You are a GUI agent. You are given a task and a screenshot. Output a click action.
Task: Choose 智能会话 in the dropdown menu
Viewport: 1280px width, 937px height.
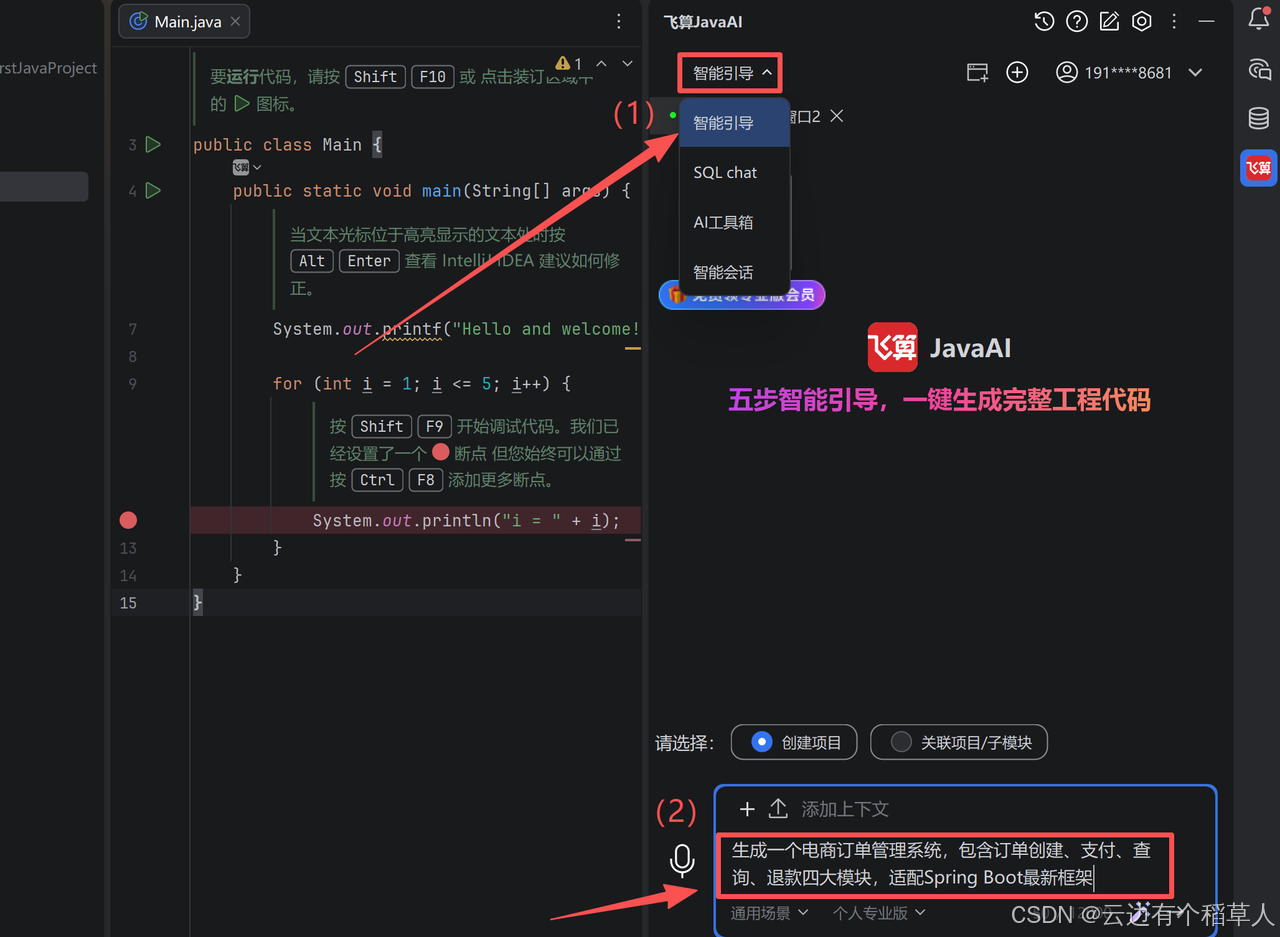(734, 272)
